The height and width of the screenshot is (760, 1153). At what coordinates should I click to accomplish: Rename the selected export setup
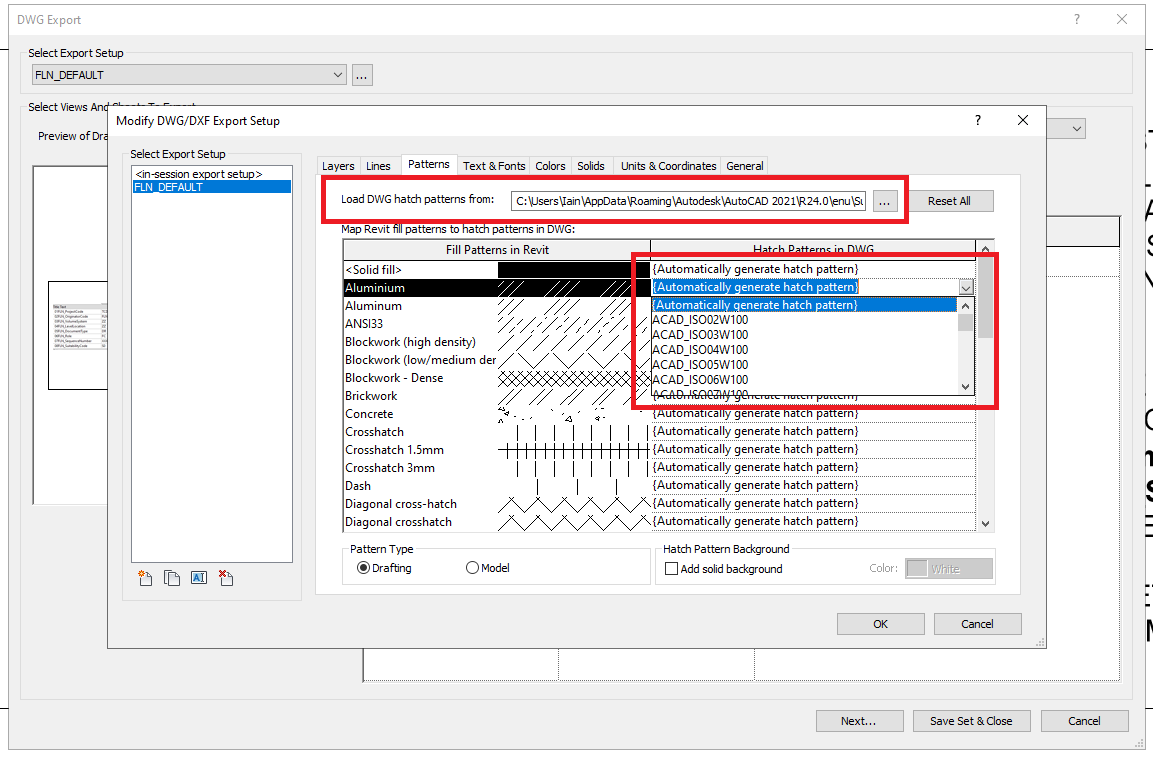coord(197,578)
